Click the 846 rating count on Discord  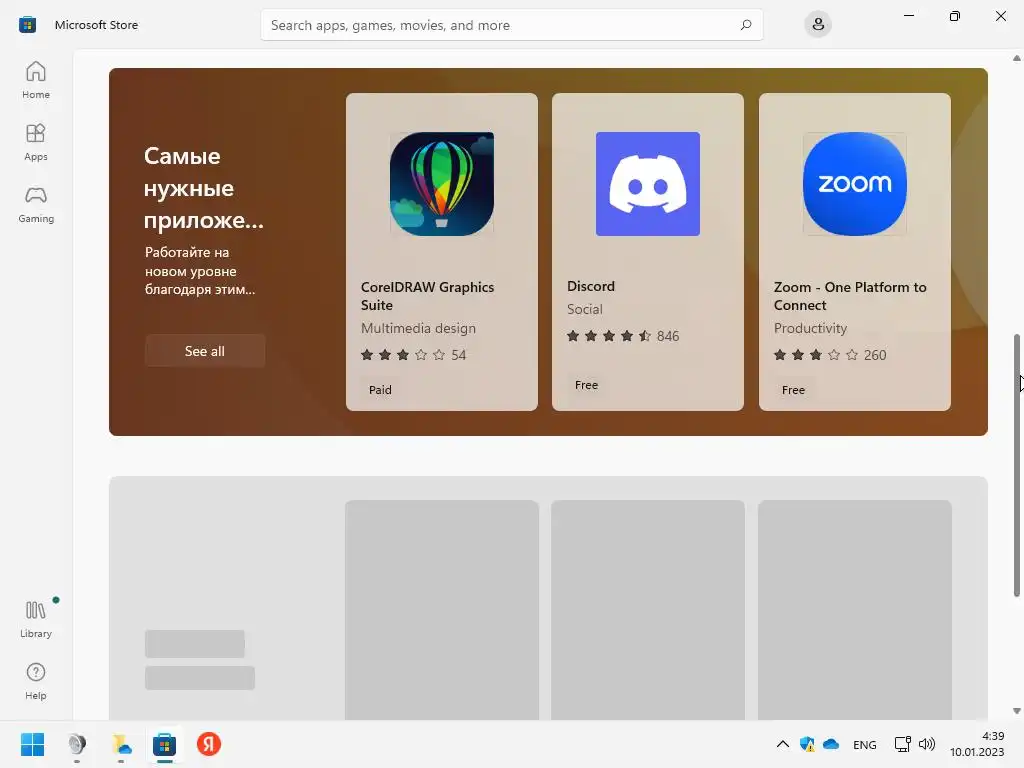coord(667,336)
